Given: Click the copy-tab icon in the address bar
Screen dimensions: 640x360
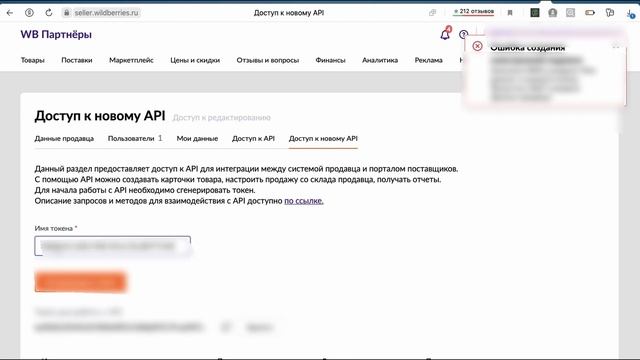Looking at the screenshot, I should pyautogui.click(x=433, y=13).
